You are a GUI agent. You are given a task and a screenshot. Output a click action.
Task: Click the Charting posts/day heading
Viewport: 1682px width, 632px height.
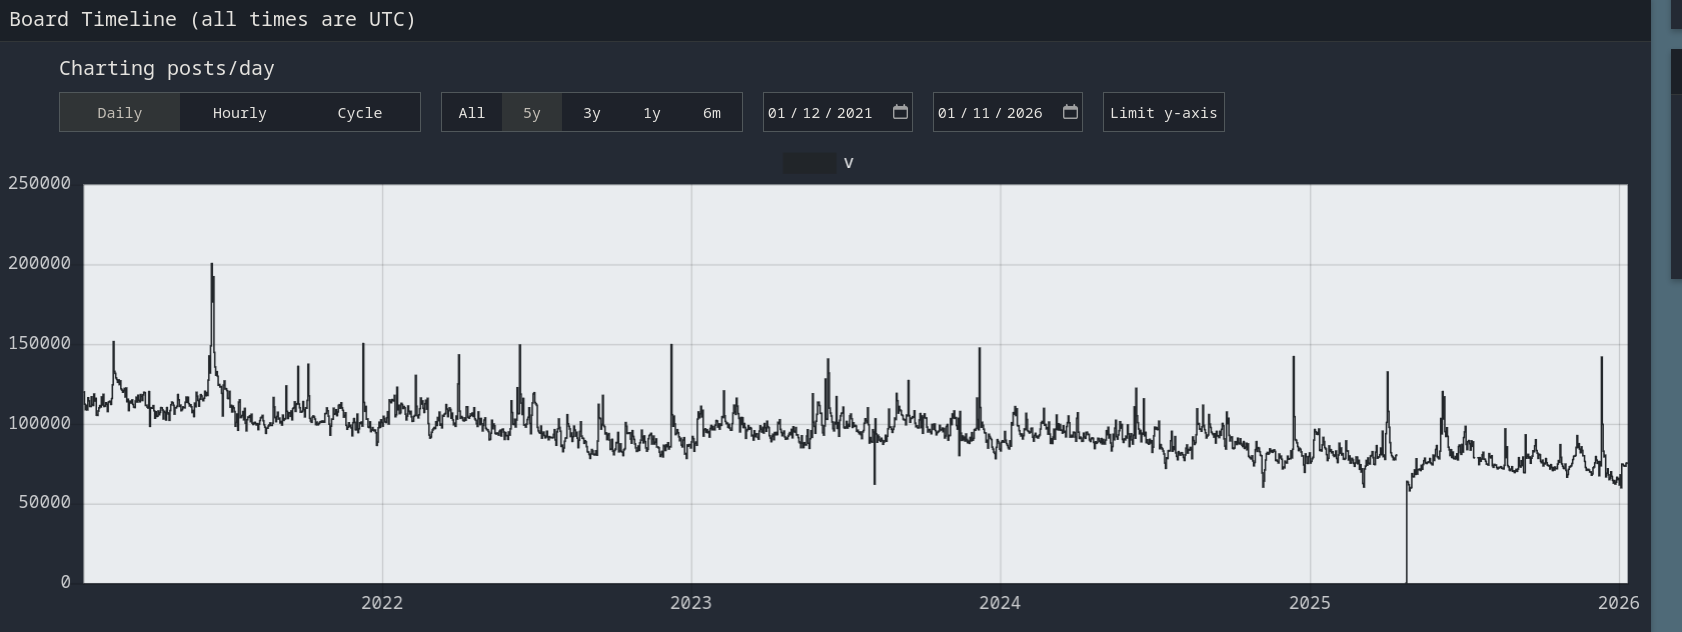[x=167, y=68]
